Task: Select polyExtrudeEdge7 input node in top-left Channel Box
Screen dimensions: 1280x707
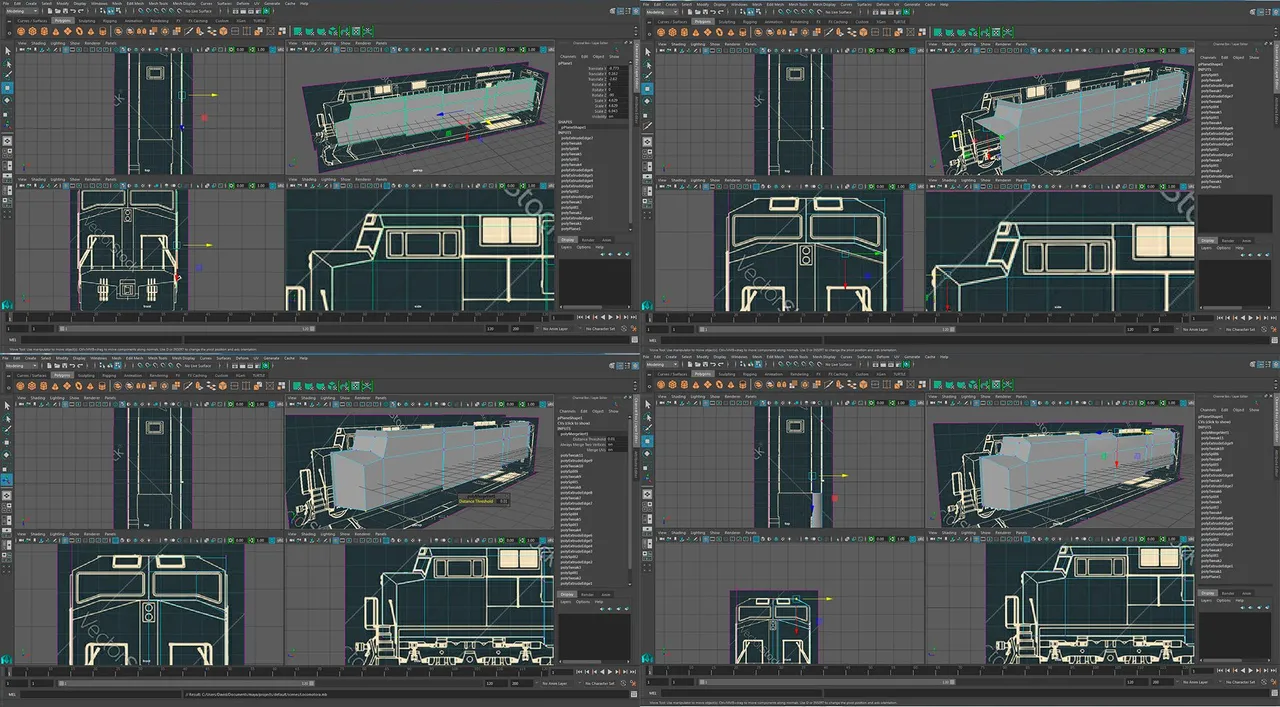Action: click(577, 138)
